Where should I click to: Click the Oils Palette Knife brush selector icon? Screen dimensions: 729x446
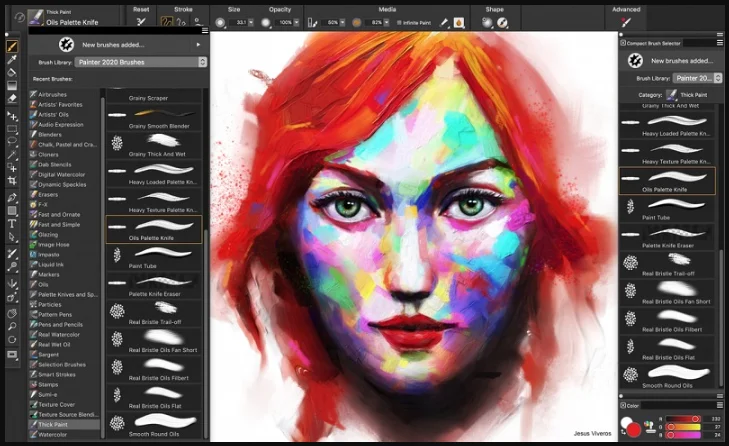coord(36,18)
